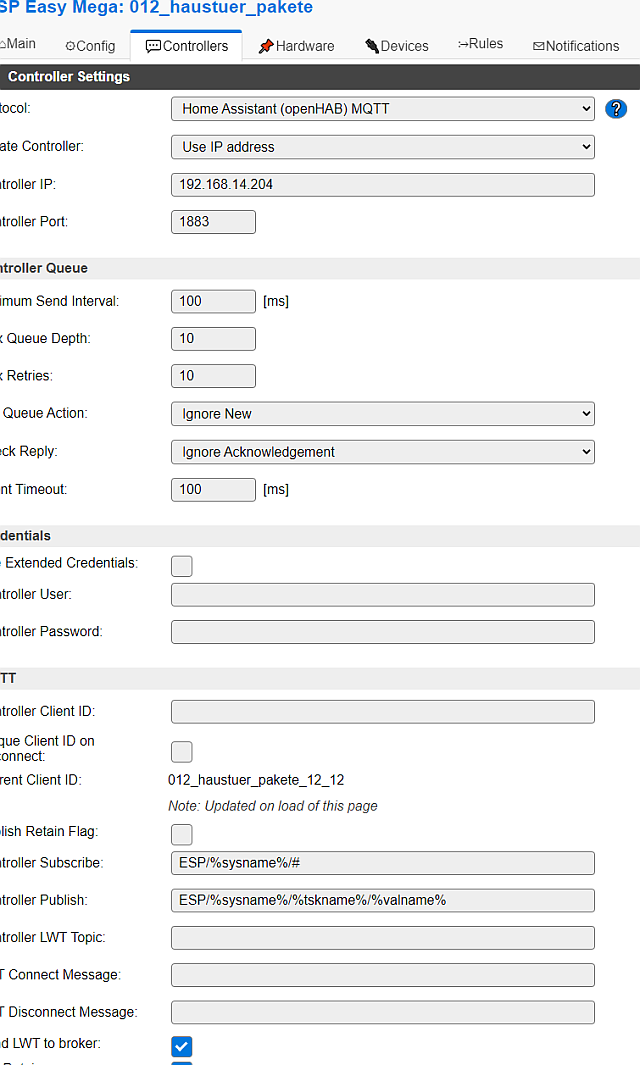Select the Controllers tab

point(187,46)
